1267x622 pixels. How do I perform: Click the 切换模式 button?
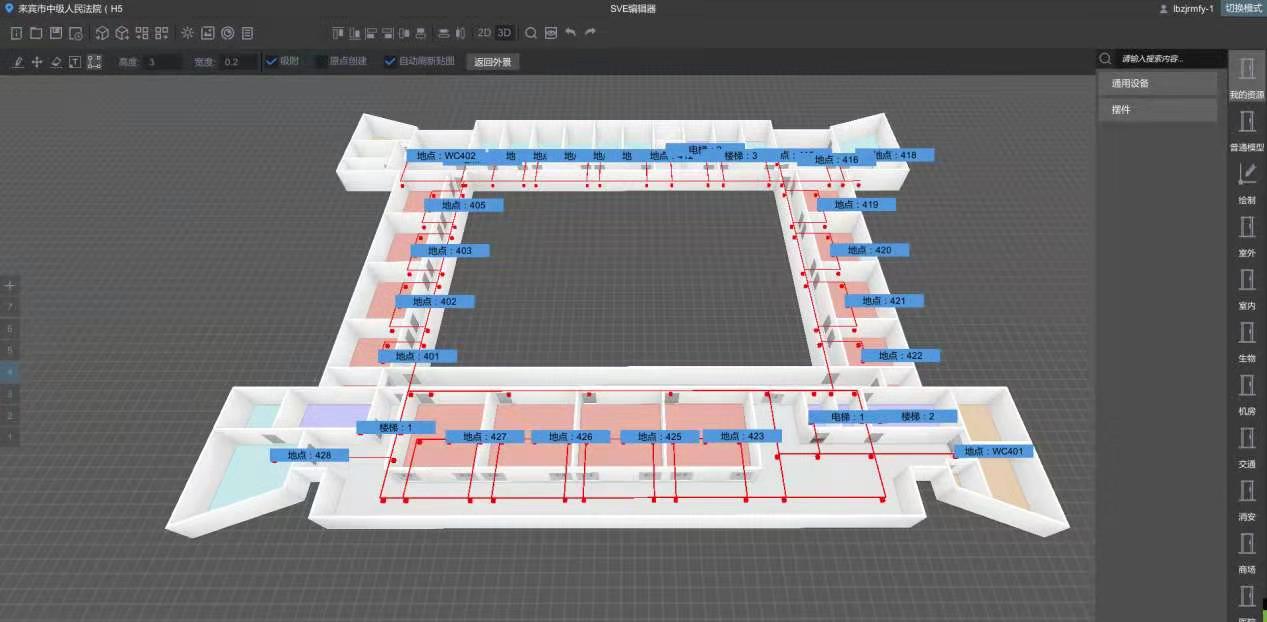[1243, 8]
